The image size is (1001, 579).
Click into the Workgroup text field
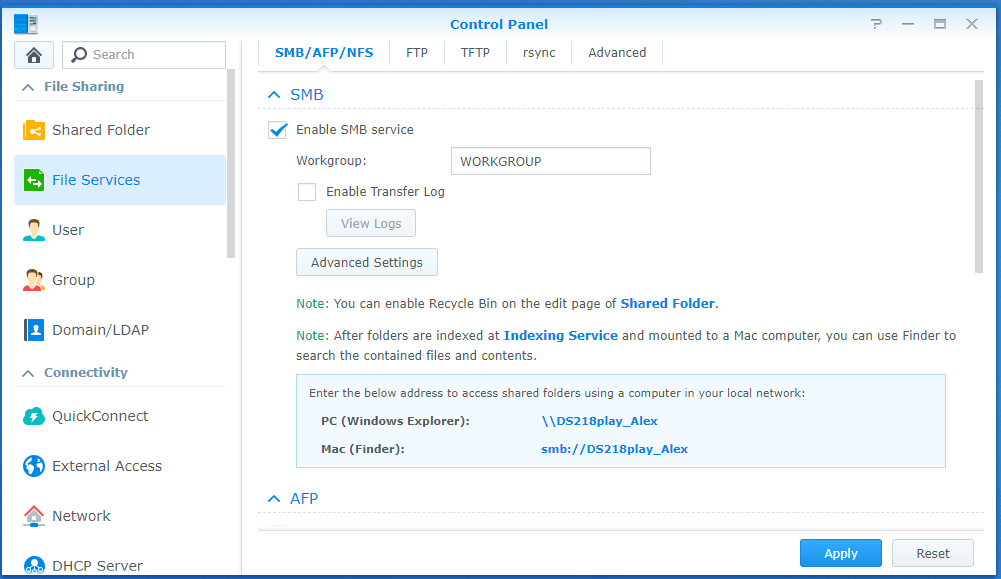tap(550, 161)
